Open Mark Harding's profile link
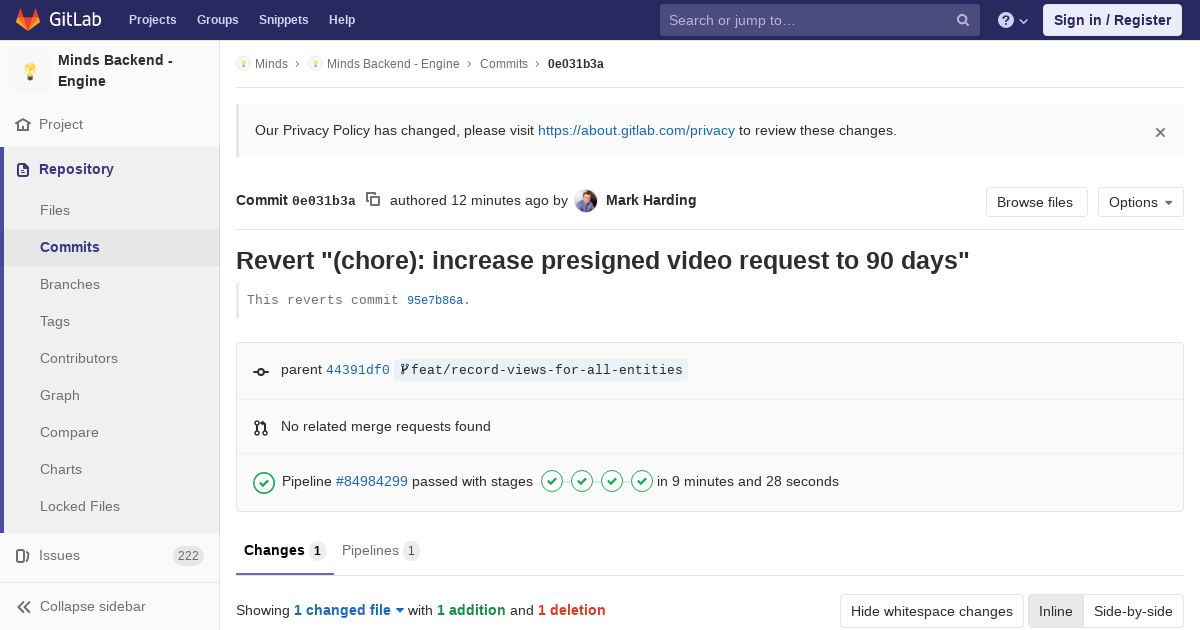Screen dimensions: 1200x630 coord(651,201)
